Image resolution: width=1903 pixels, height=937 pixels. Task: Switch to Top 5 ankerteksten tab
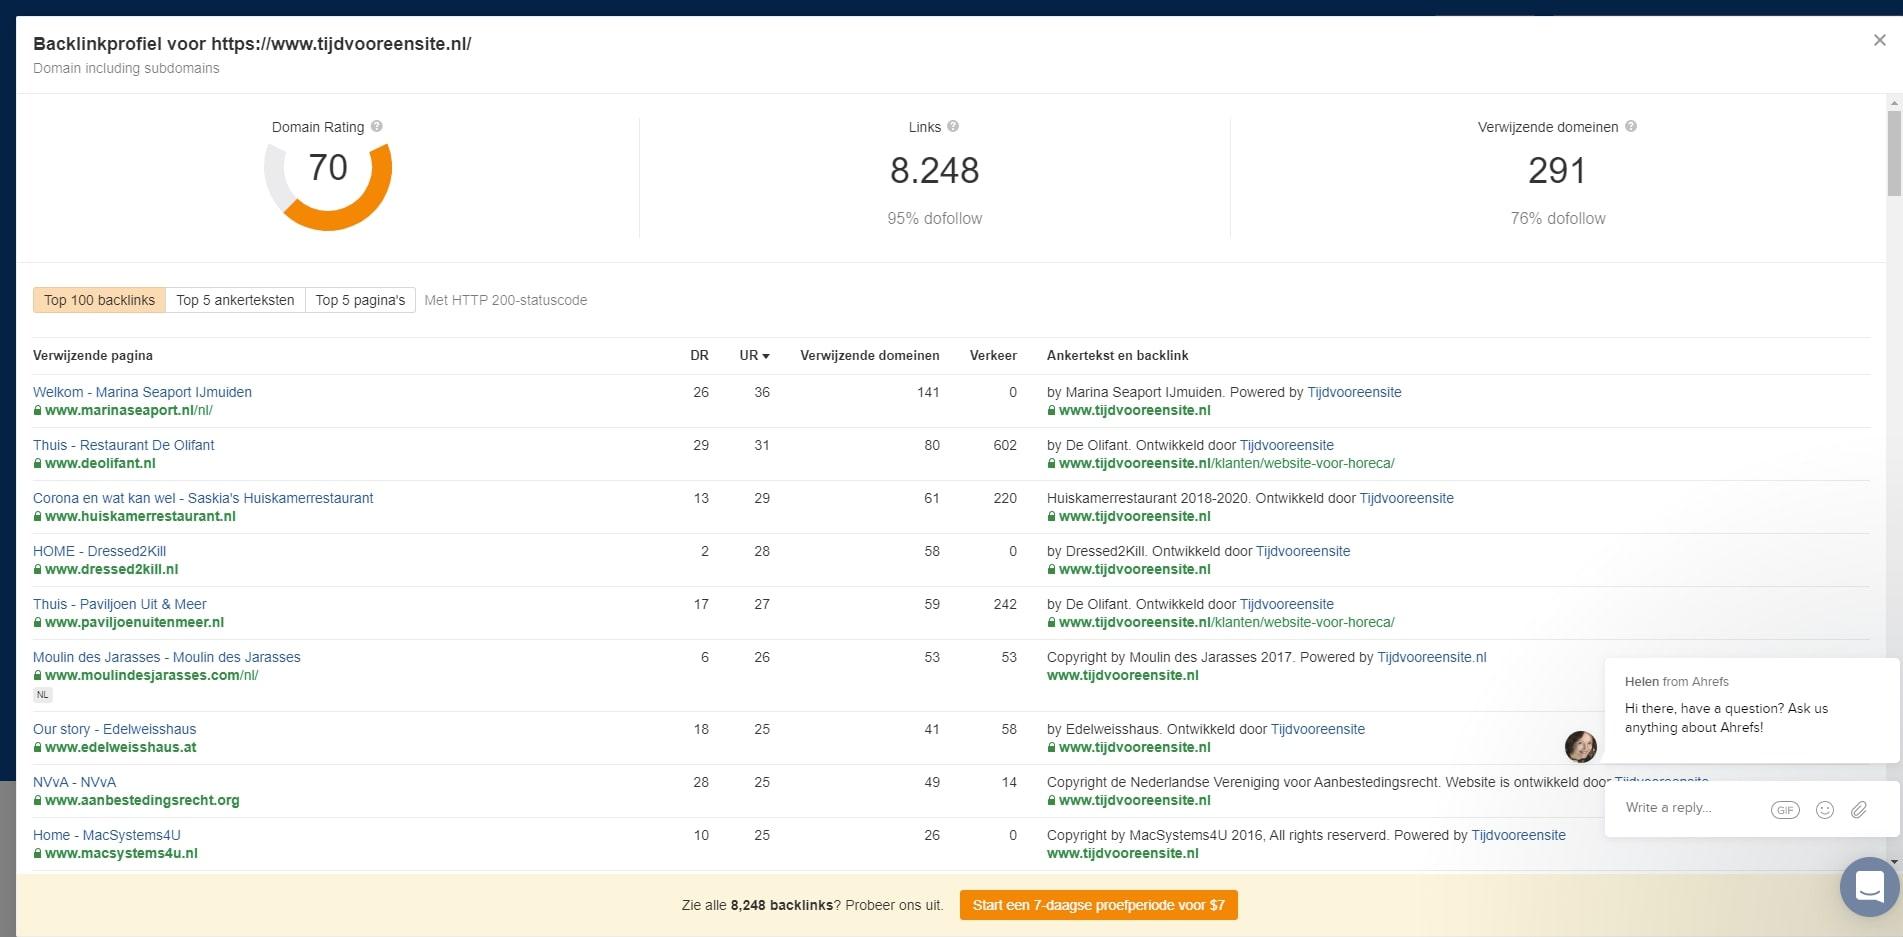coord(235,300)
